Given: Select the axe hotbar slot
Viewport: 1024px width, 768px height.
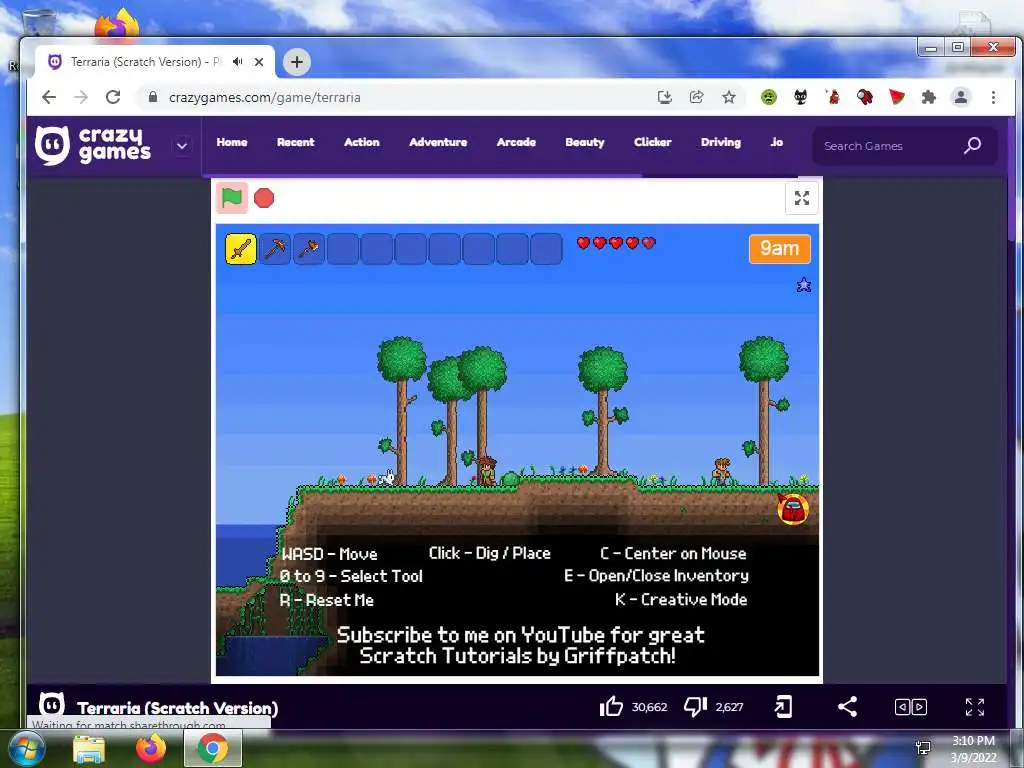Looking at the screenshot, I should tap(309, 249).
